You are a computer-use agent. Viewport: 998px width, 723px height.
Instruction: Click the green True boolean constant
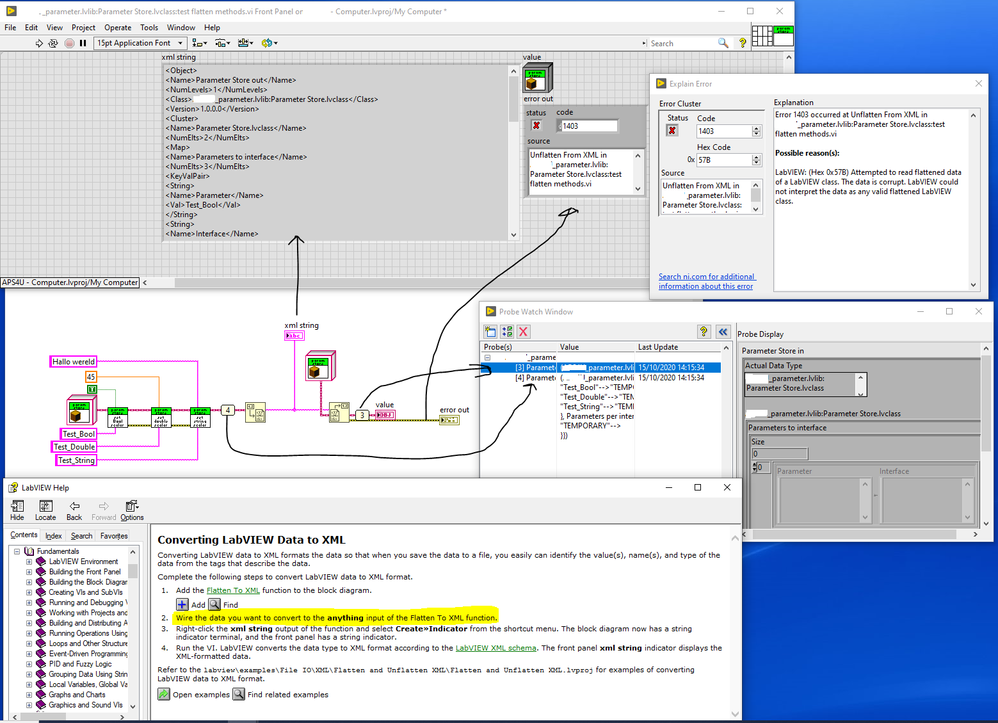tap(92, 390)
